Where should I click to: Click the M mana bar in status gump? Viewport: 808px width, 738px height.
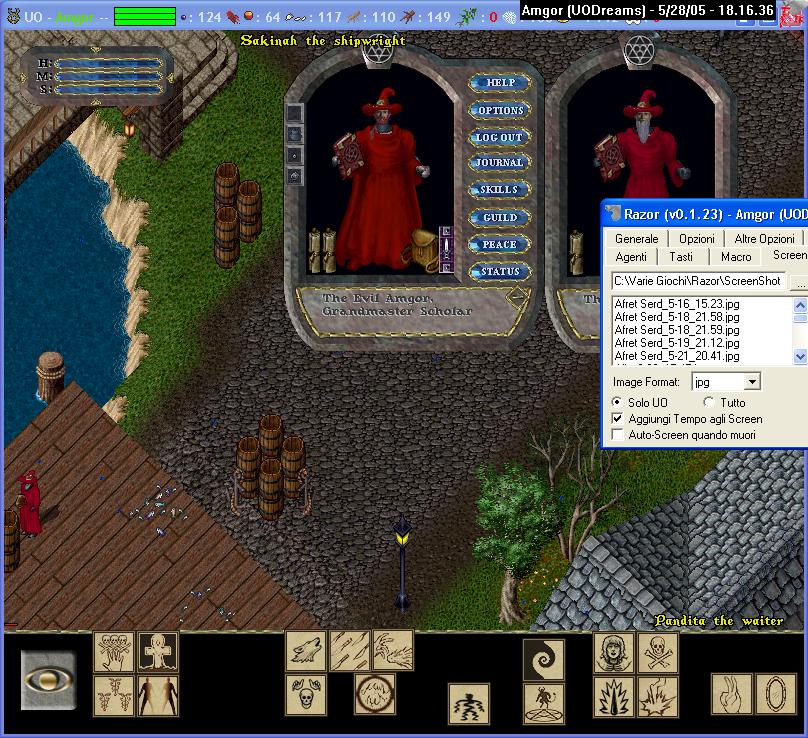click(x=108, y=77)
